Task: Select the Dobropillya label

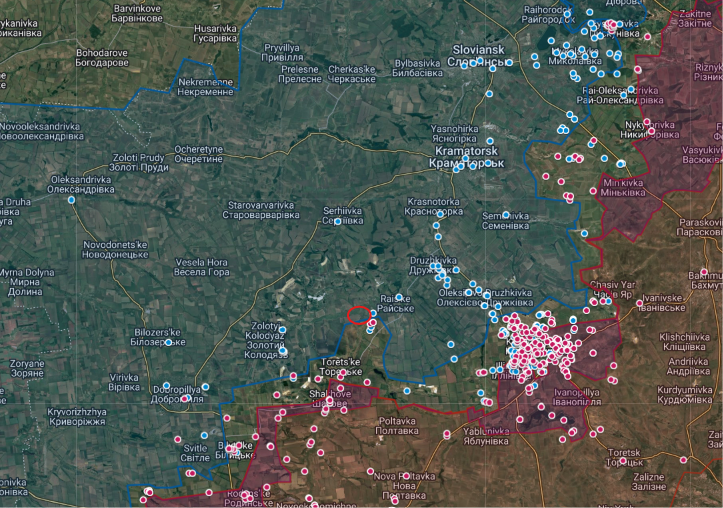Action: (177, 394)
